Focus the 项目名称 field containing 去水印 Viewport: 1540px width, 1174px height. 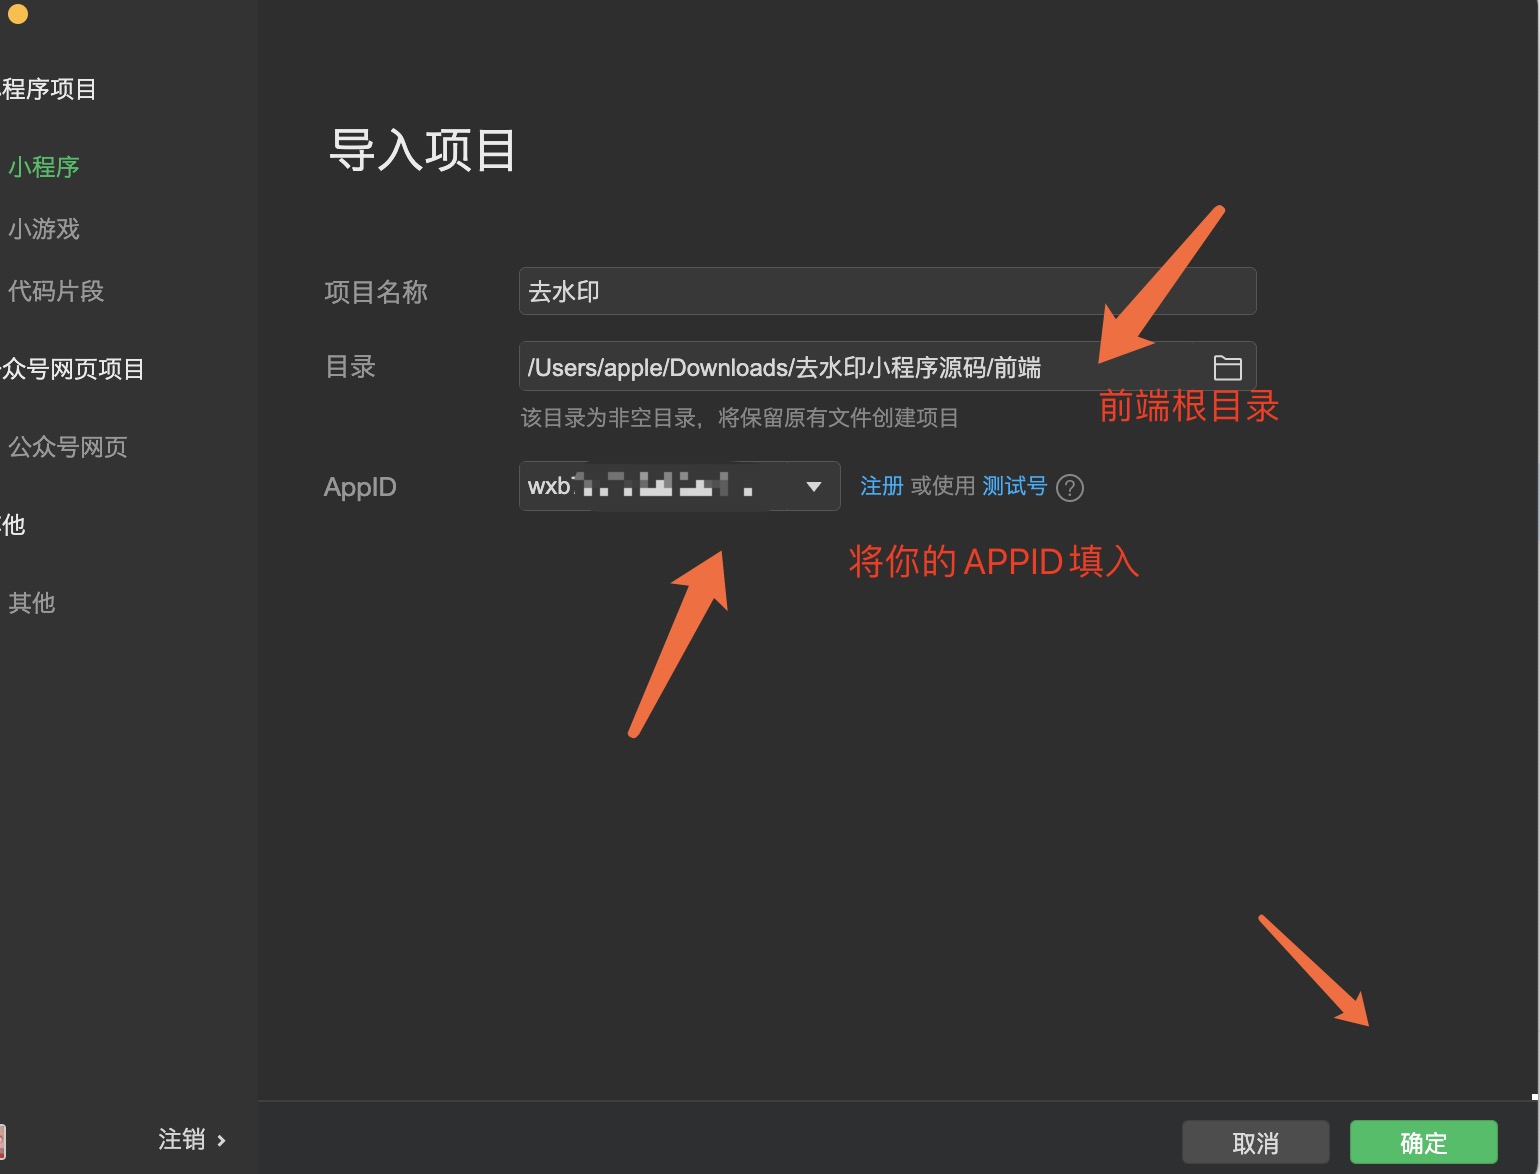pyautogui.click(x=887, y=291)
